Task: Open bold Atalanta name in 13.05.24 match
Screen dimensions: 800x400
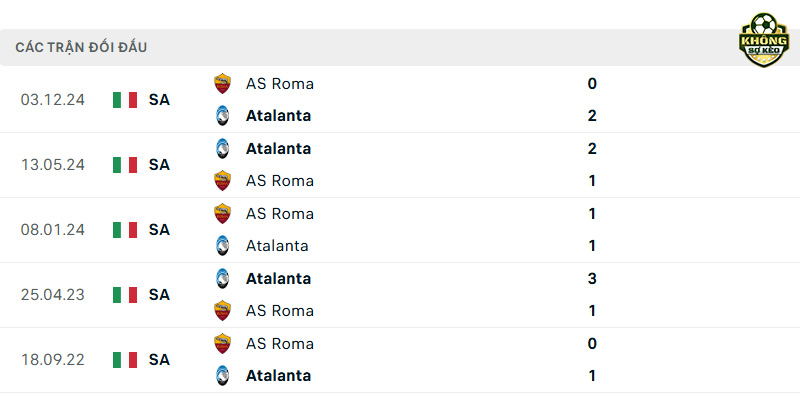Action: (x=278, y=148)
